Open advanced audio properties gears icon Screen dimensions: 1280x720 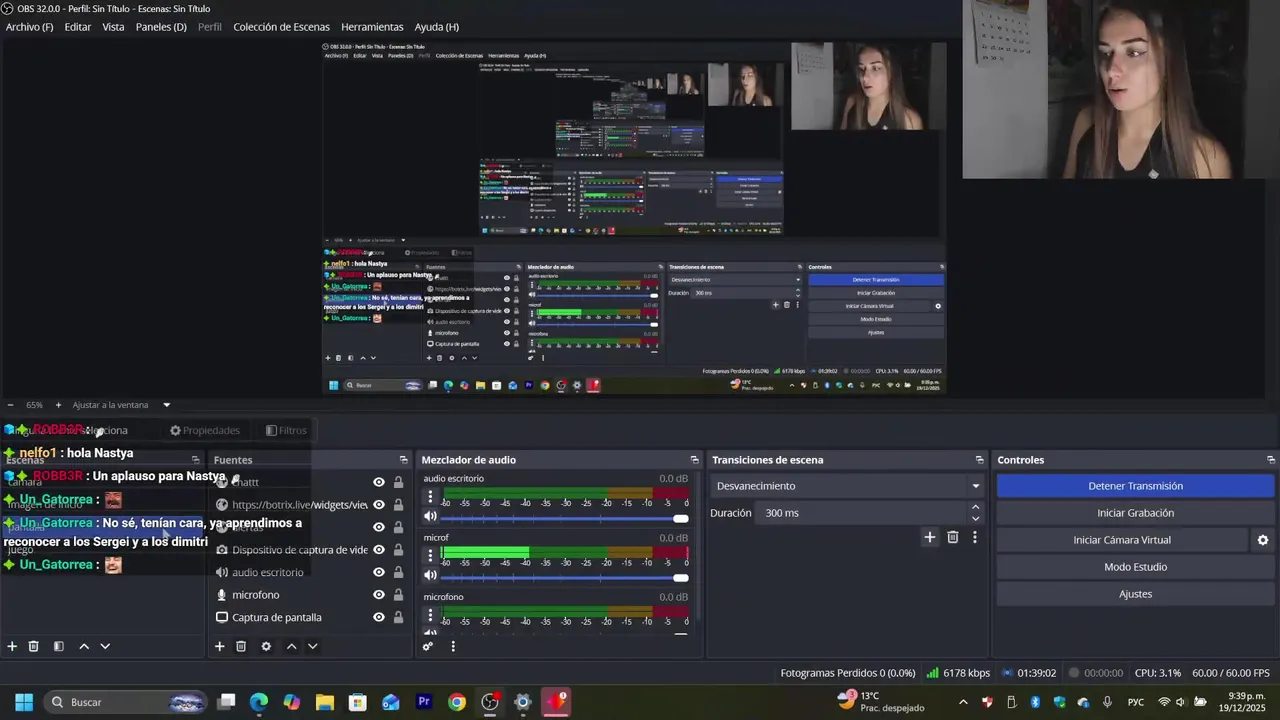428,646
